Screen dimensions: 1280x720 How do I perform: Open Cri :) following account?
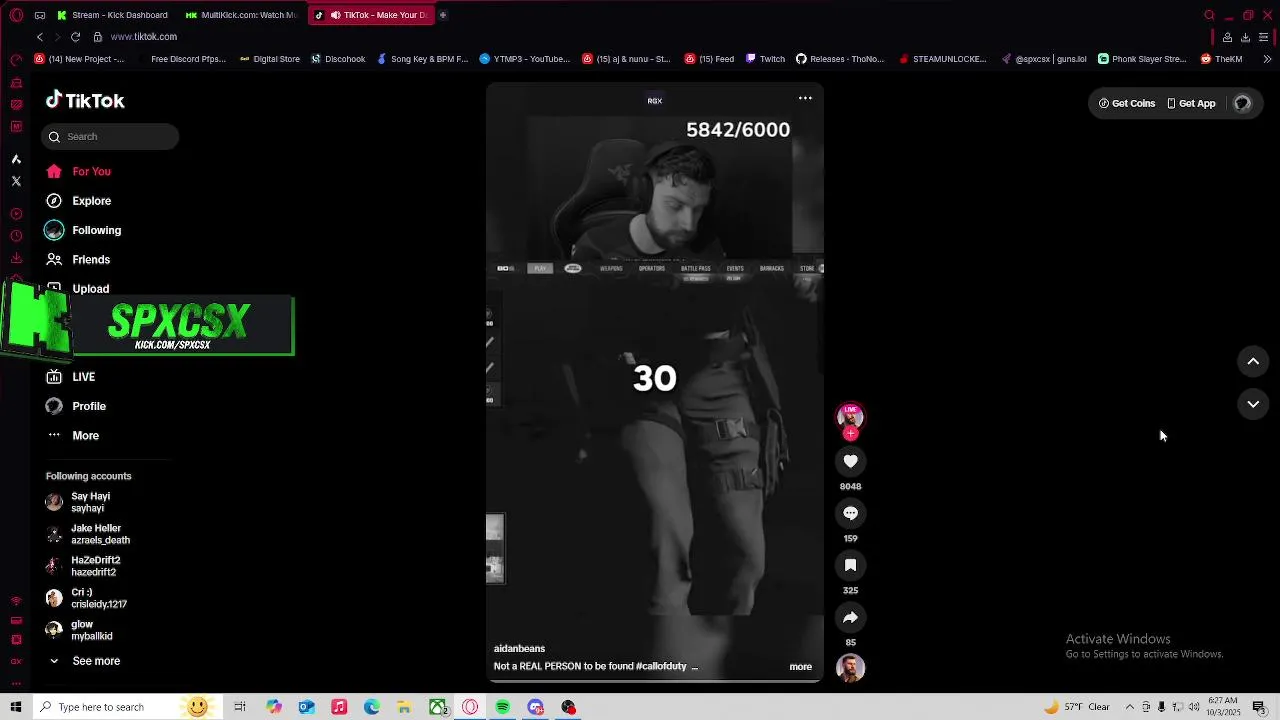[86, 598]
